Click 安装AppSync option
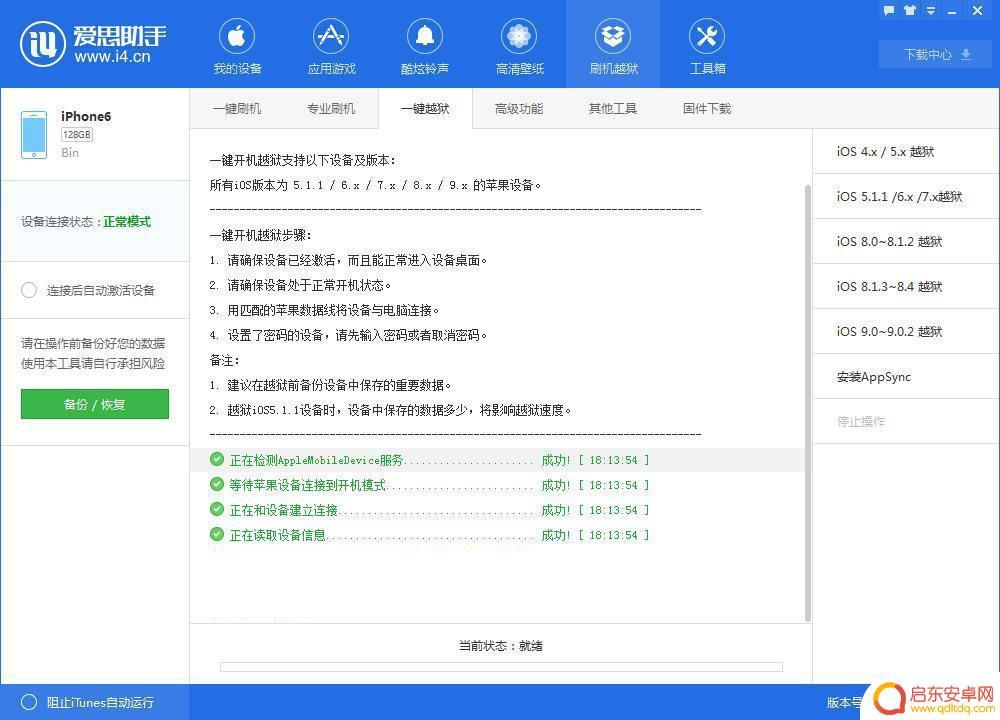Screen dimensions: 1000x720 tap(906, 376)
